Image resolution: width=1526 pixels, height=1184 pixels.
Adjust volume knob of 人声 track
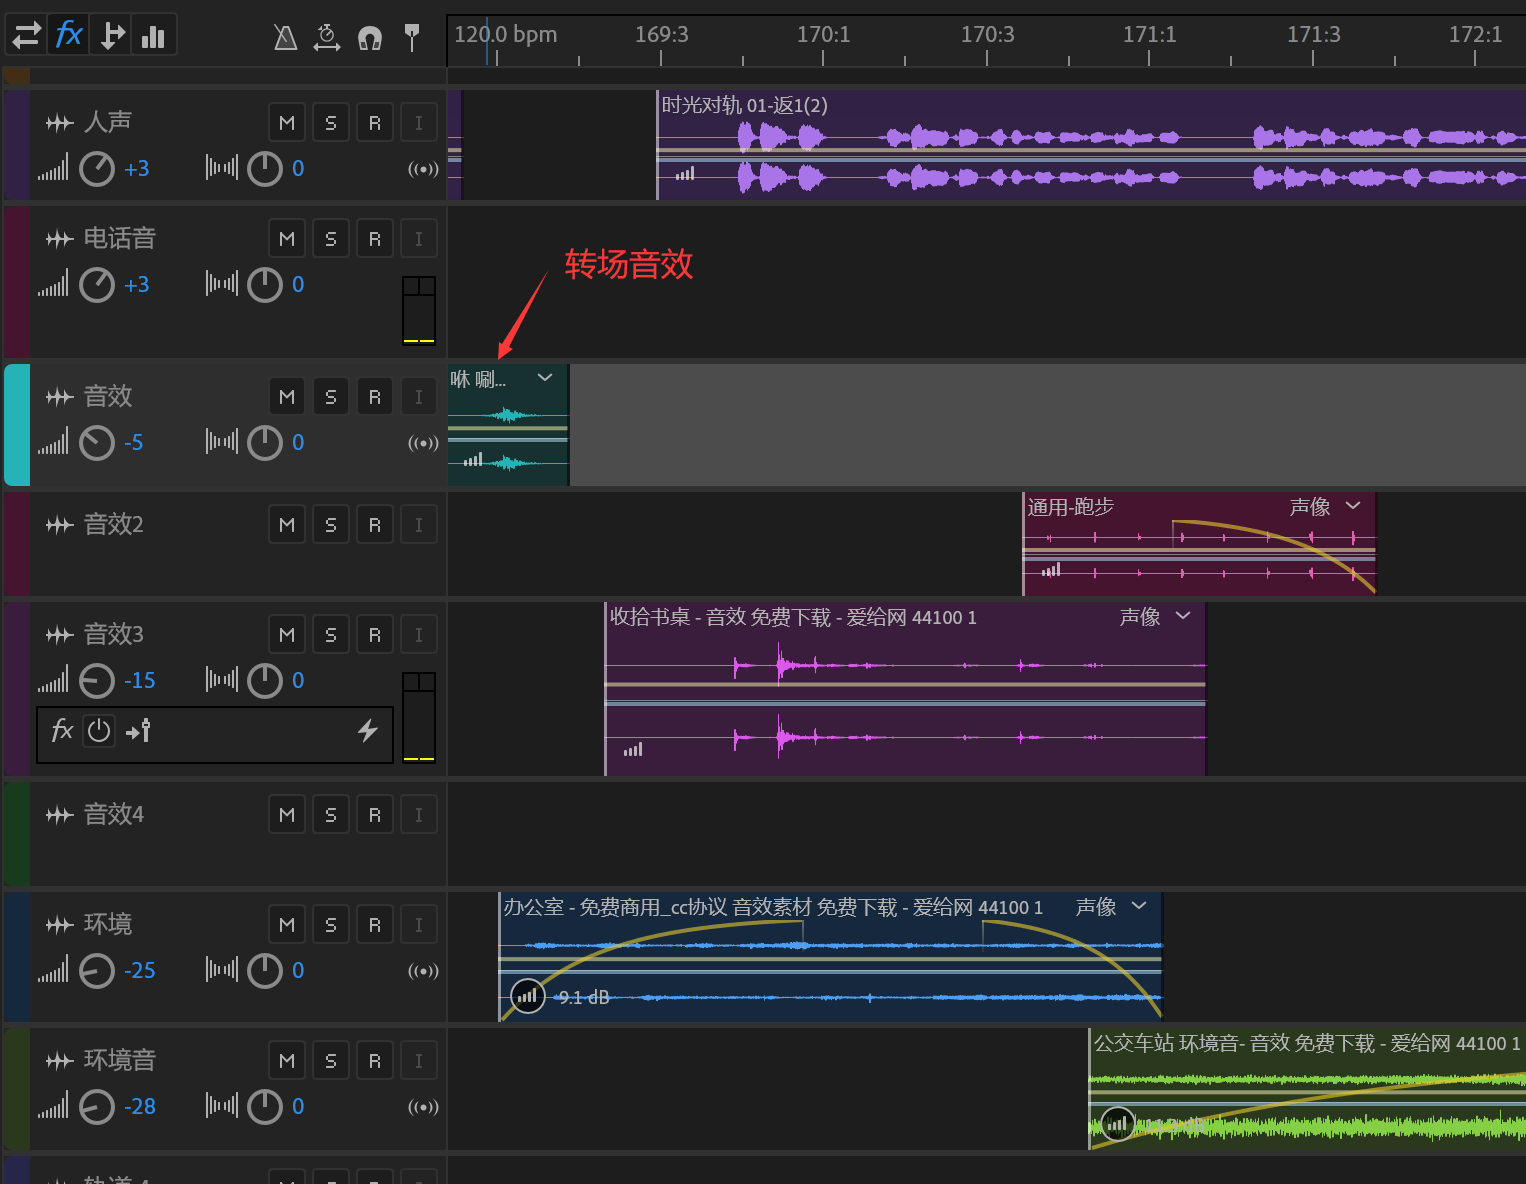tap(97, 169)
